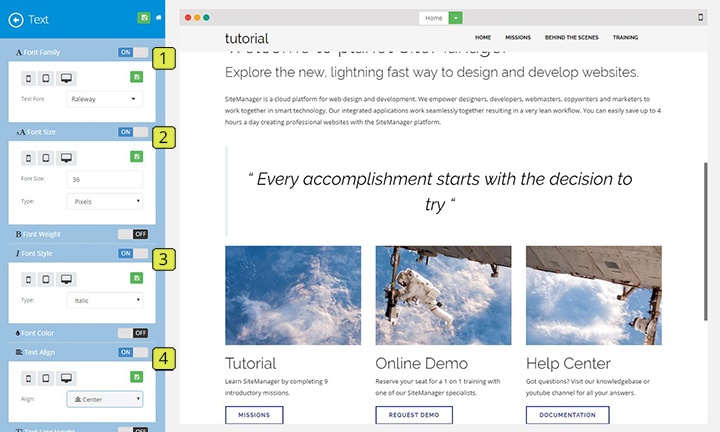
Task: Select mobile phone device in Font Style section
Action: click(x=28, y=279)
